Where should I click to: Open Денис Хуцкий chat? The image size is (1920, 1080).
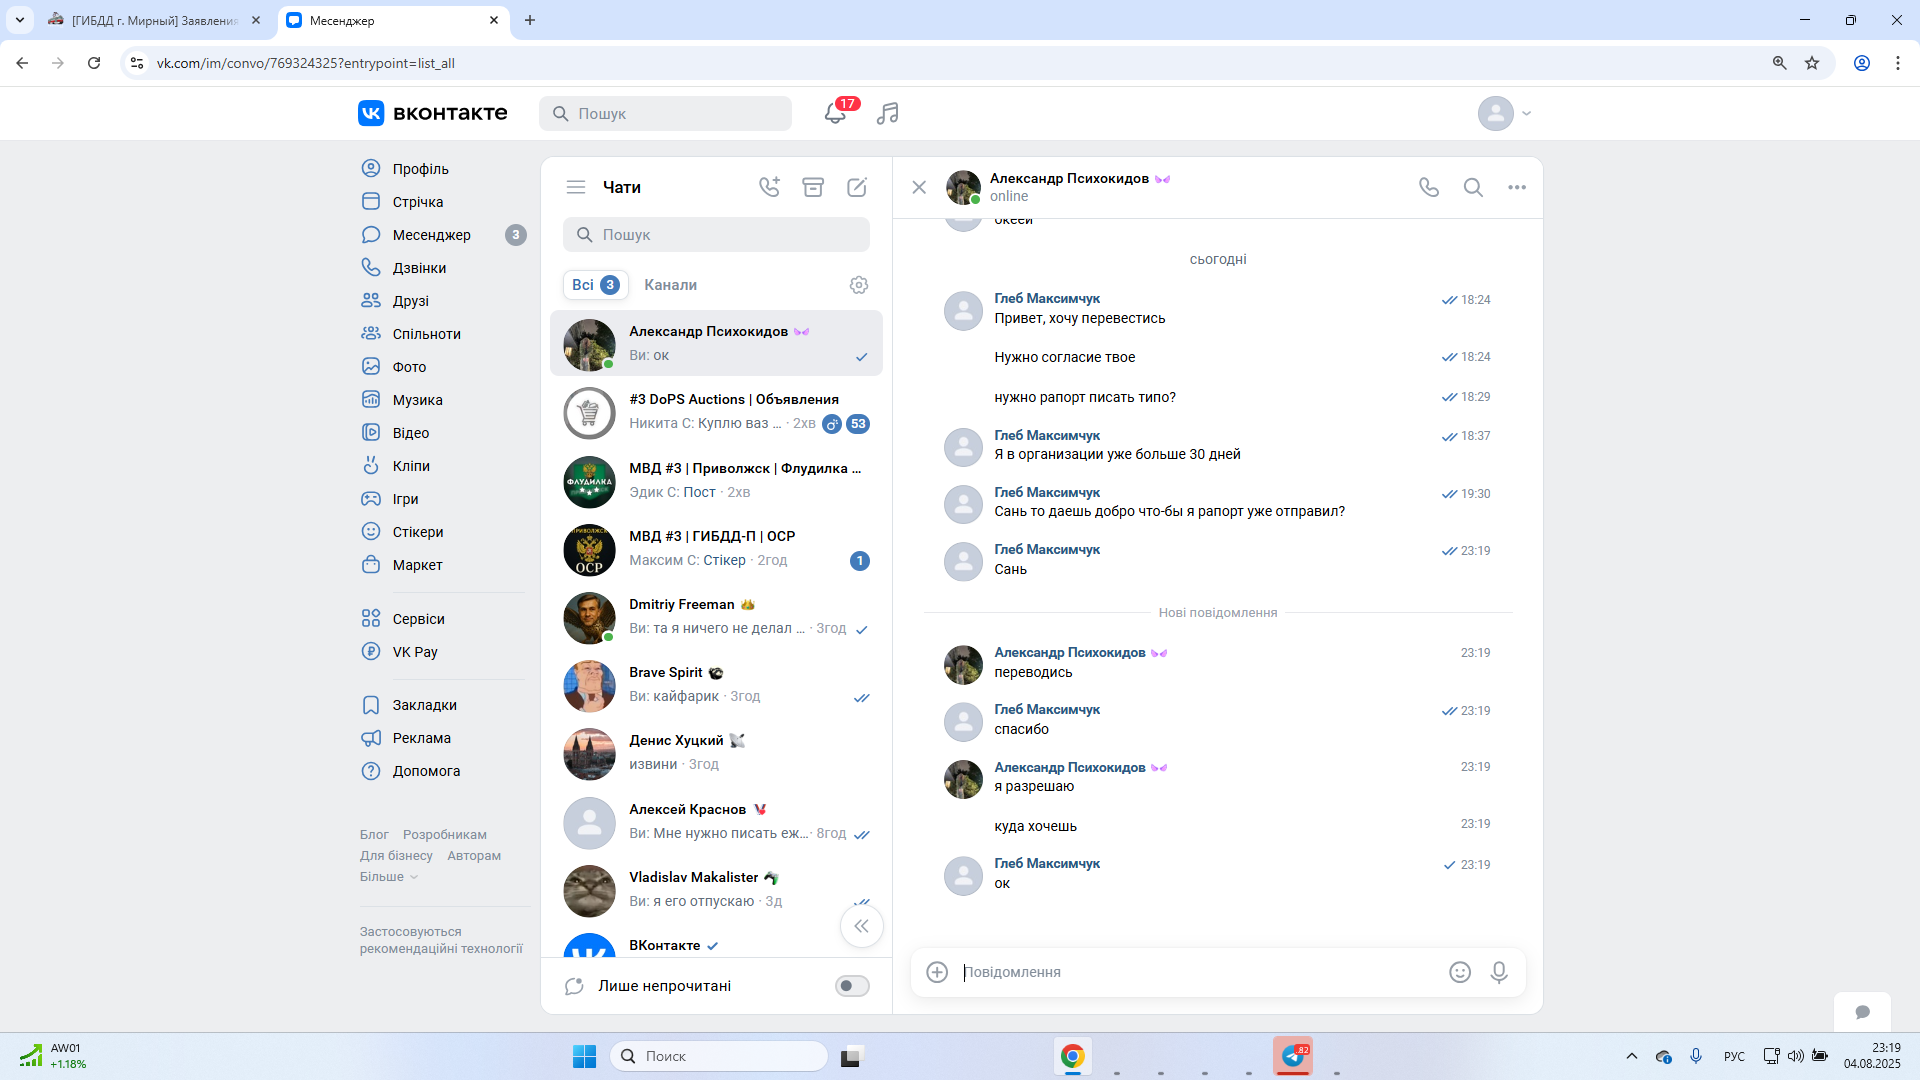pos(716,753)
